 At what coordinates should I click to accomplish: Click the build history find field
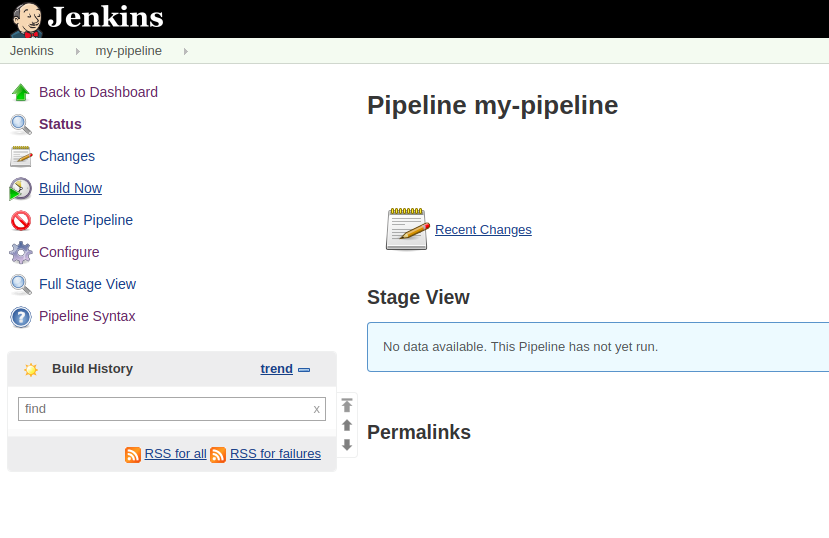point(160,409)
